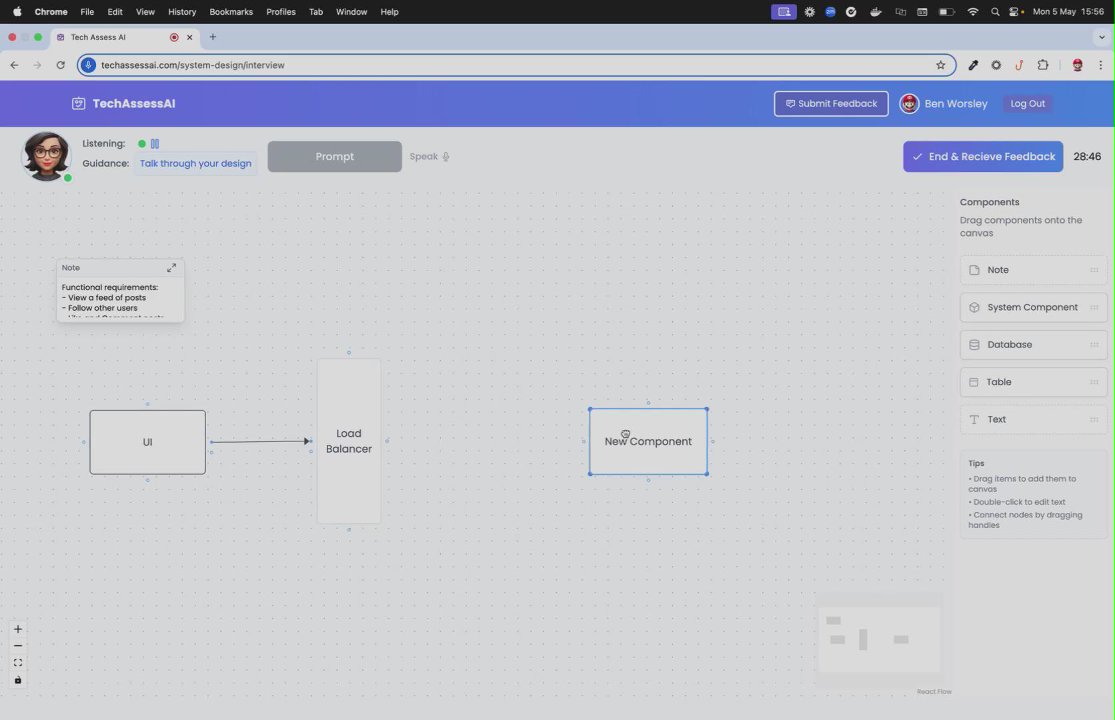This screenshot has height=720, width=1115.
Task: Click the Components panel heading
Action: coord(989,203)
